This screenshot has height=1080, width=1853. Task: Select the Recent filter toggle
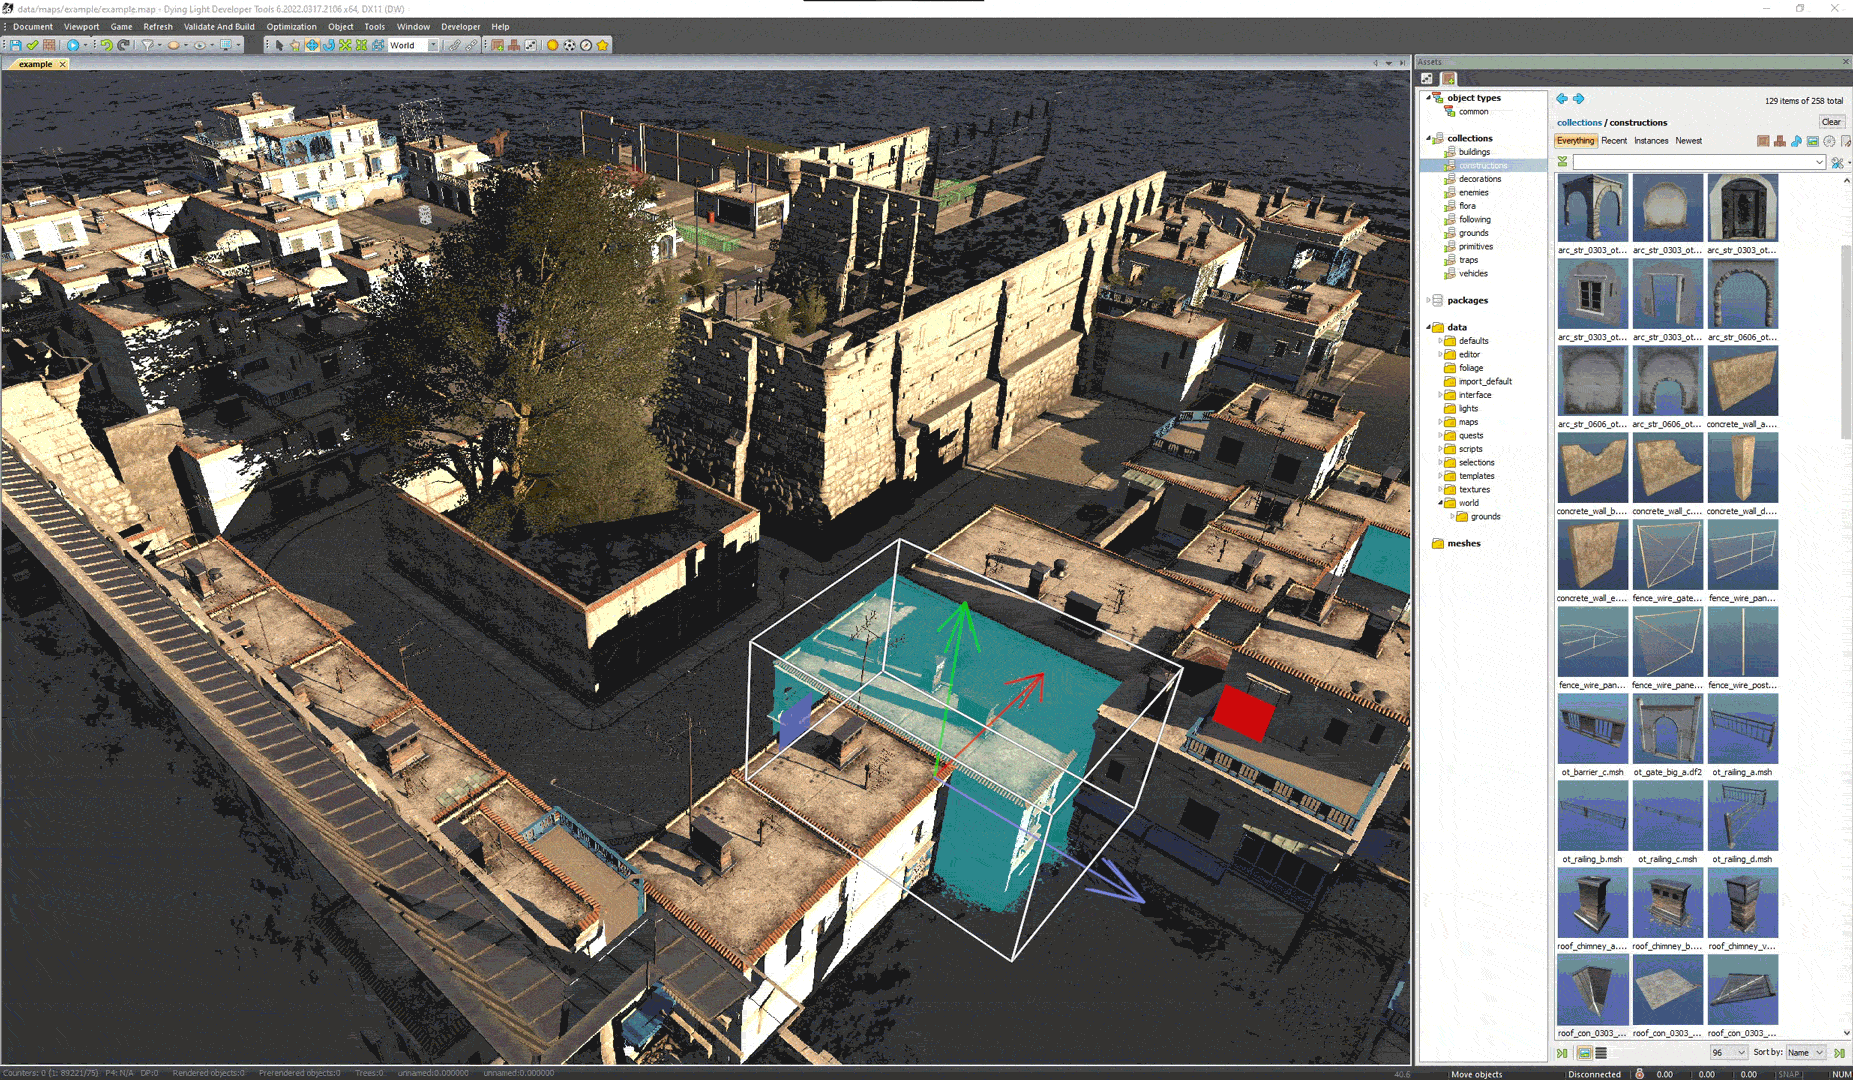click(1614, 141)
